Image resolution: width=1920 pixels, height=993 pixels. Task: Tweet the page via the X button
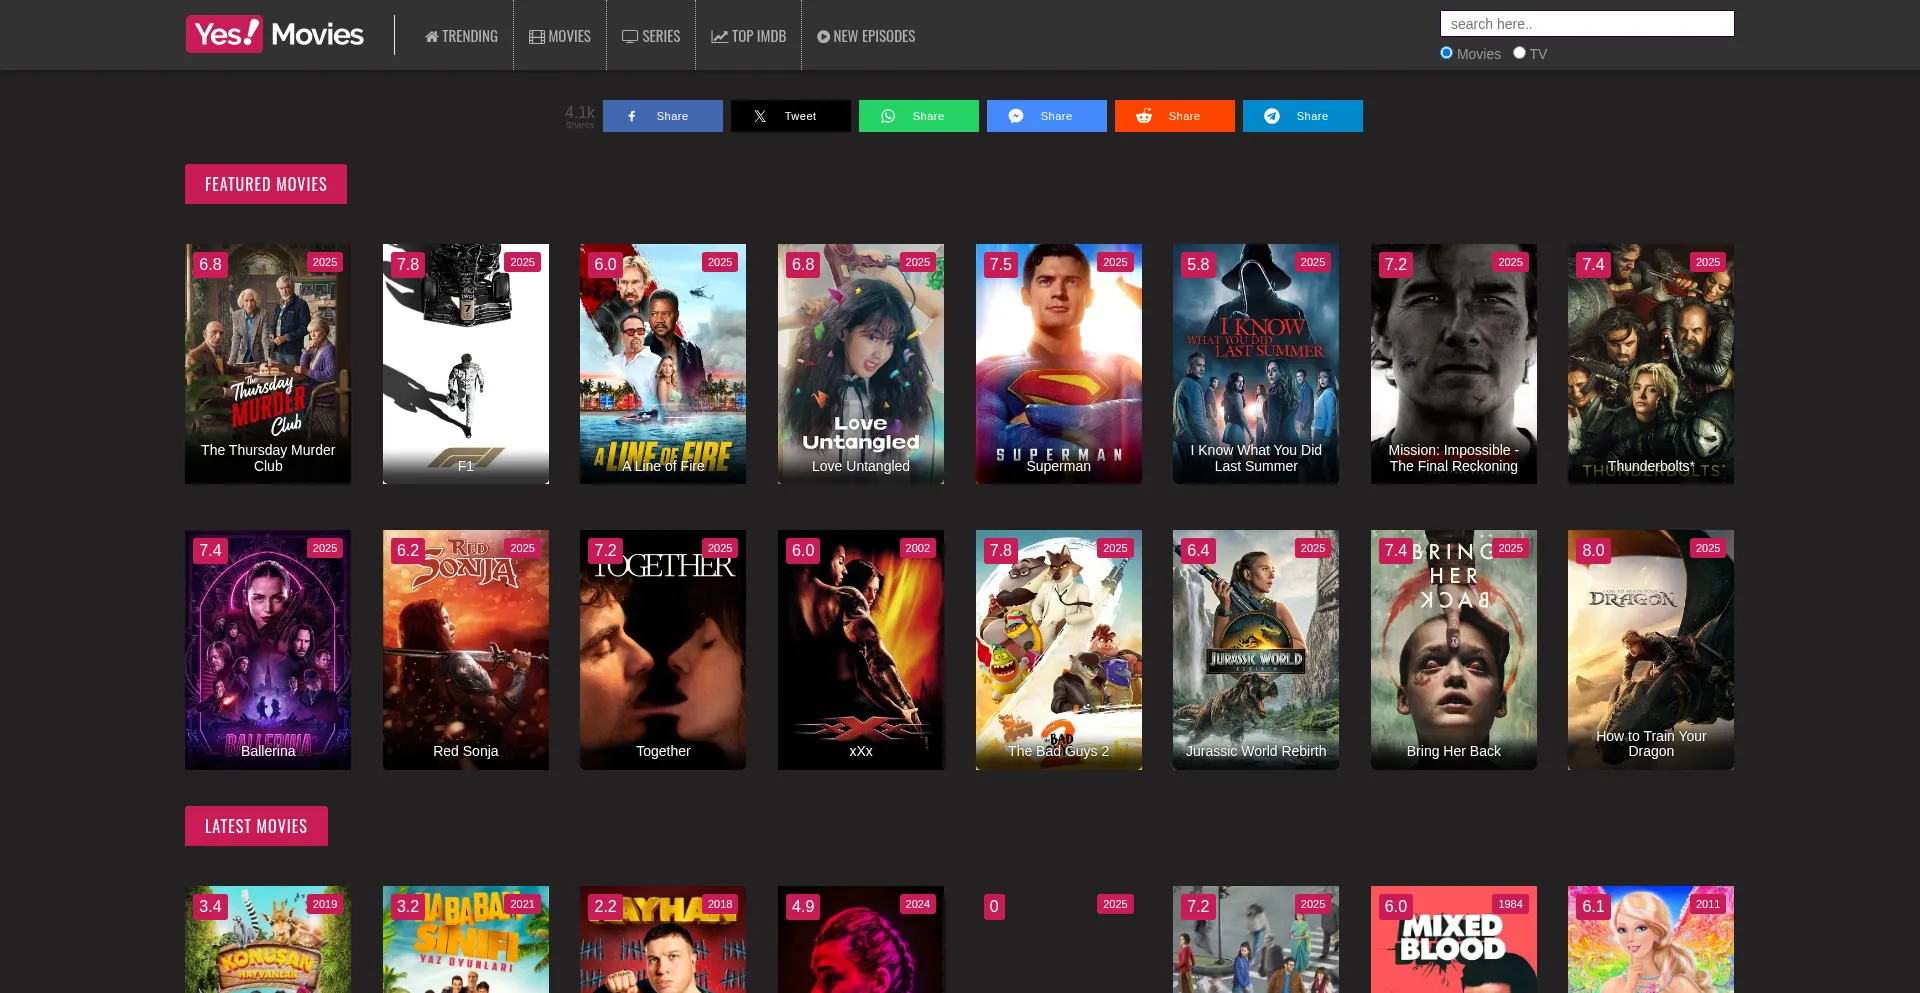(x=791, y=116)
